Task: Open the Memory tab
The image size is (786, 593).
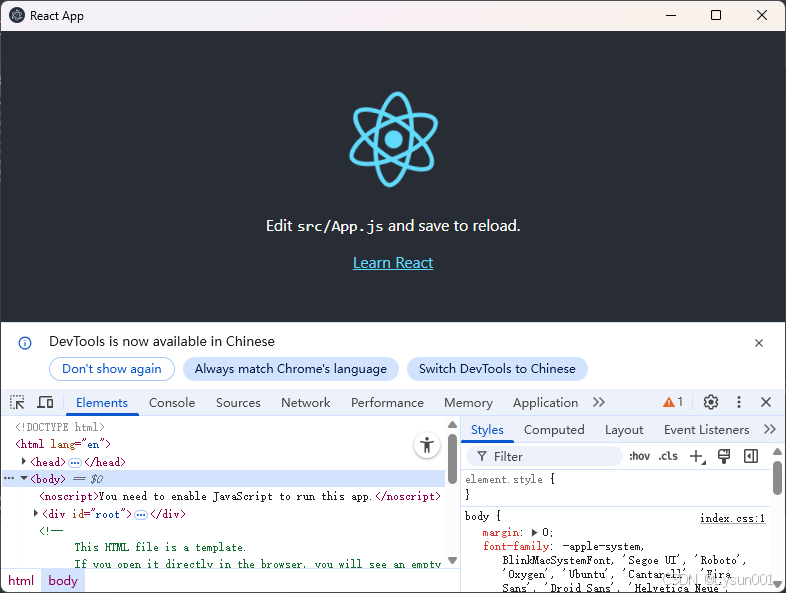Action: (x=468, y=403)
